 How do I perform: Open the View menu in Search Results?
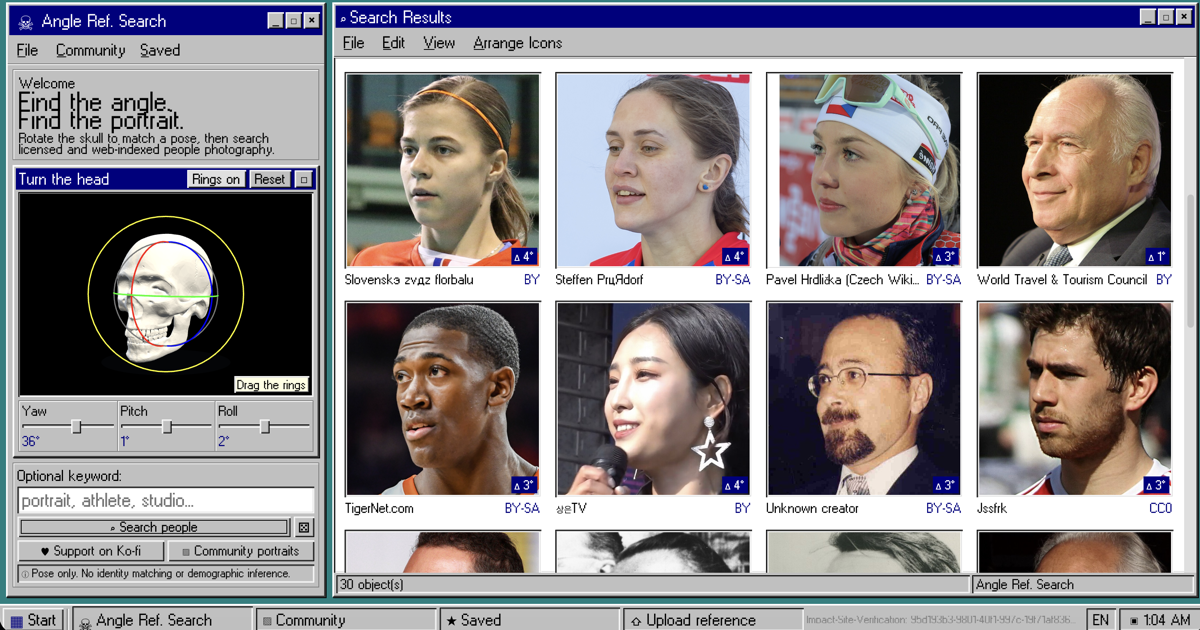pos(439,43)
